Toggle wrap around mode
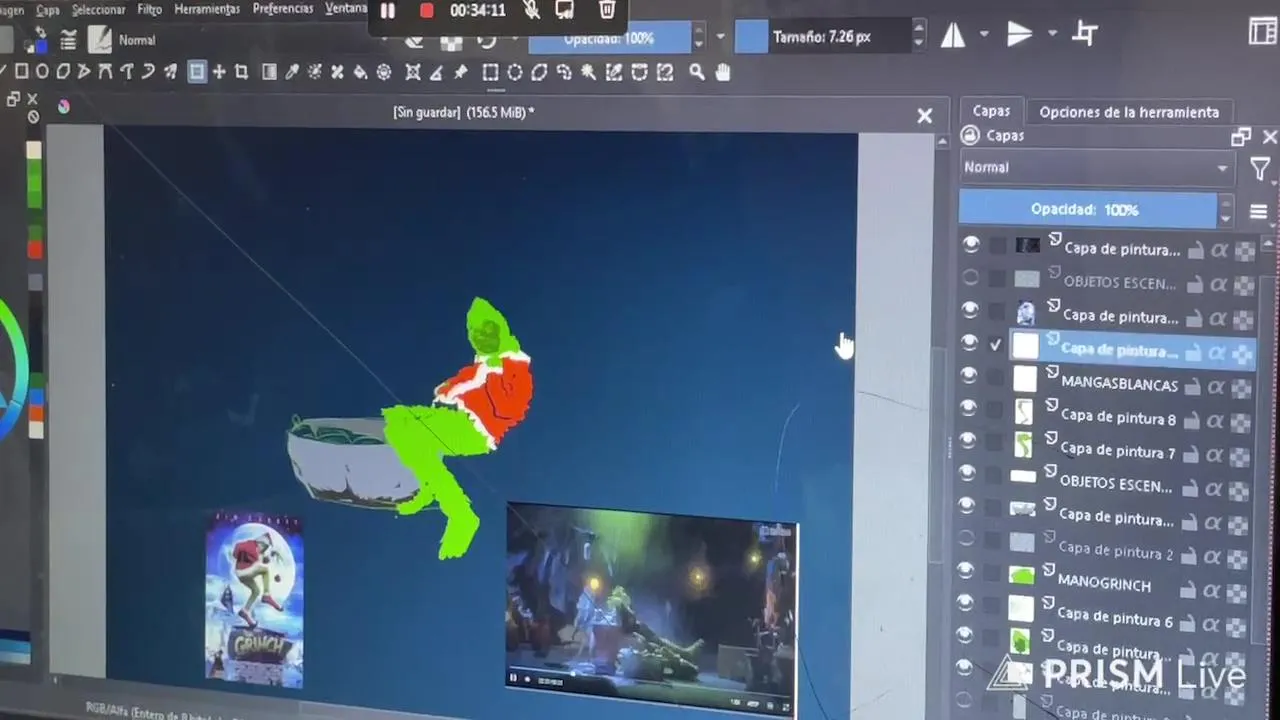 (1085, 34)
